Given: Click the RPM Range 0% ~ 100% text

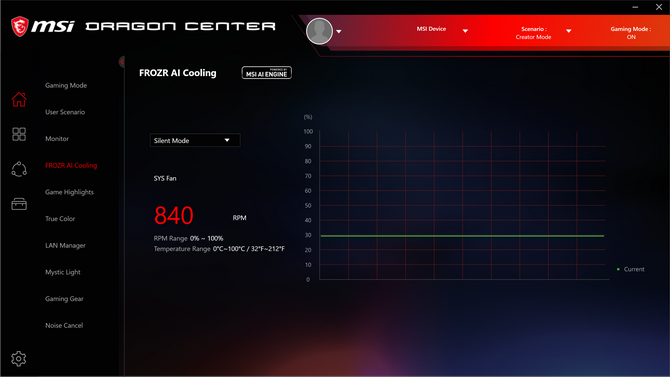Looking at the screenshot, I should (188, 238).
